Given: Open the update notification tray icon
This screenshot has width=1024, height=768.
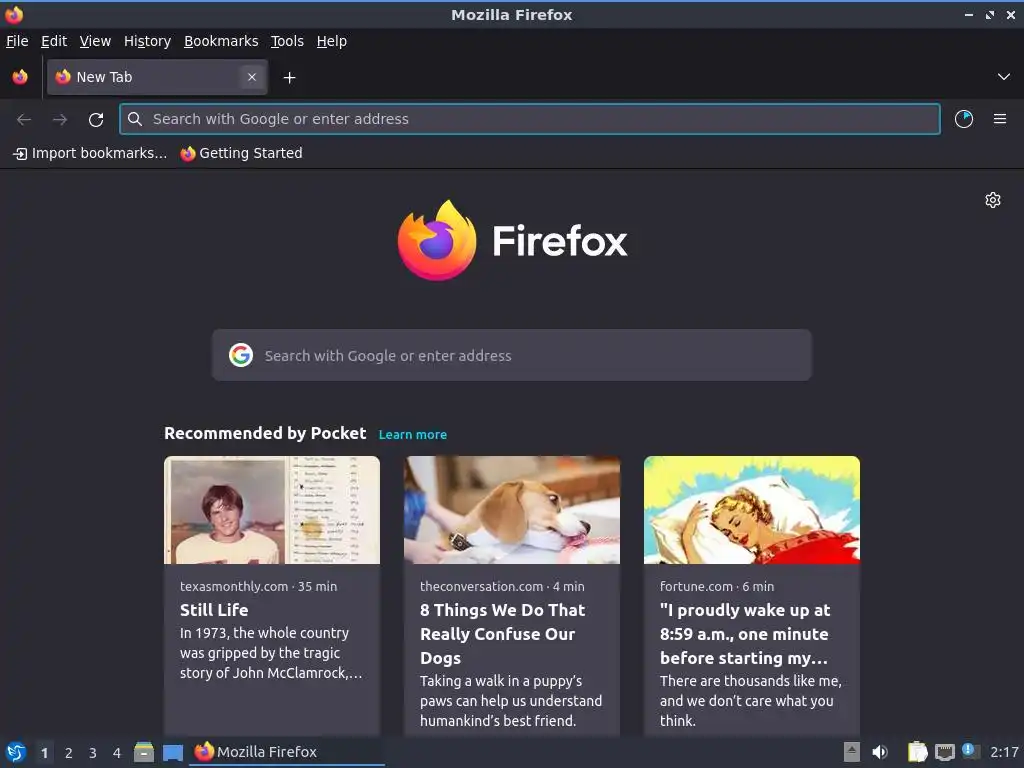Looking at the screenshot, I should (971, 751).
